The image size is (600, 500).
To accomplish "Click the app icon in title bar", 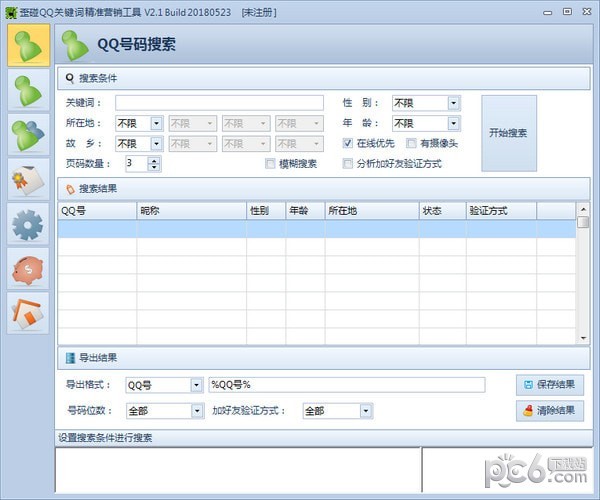I will (11, 12).
